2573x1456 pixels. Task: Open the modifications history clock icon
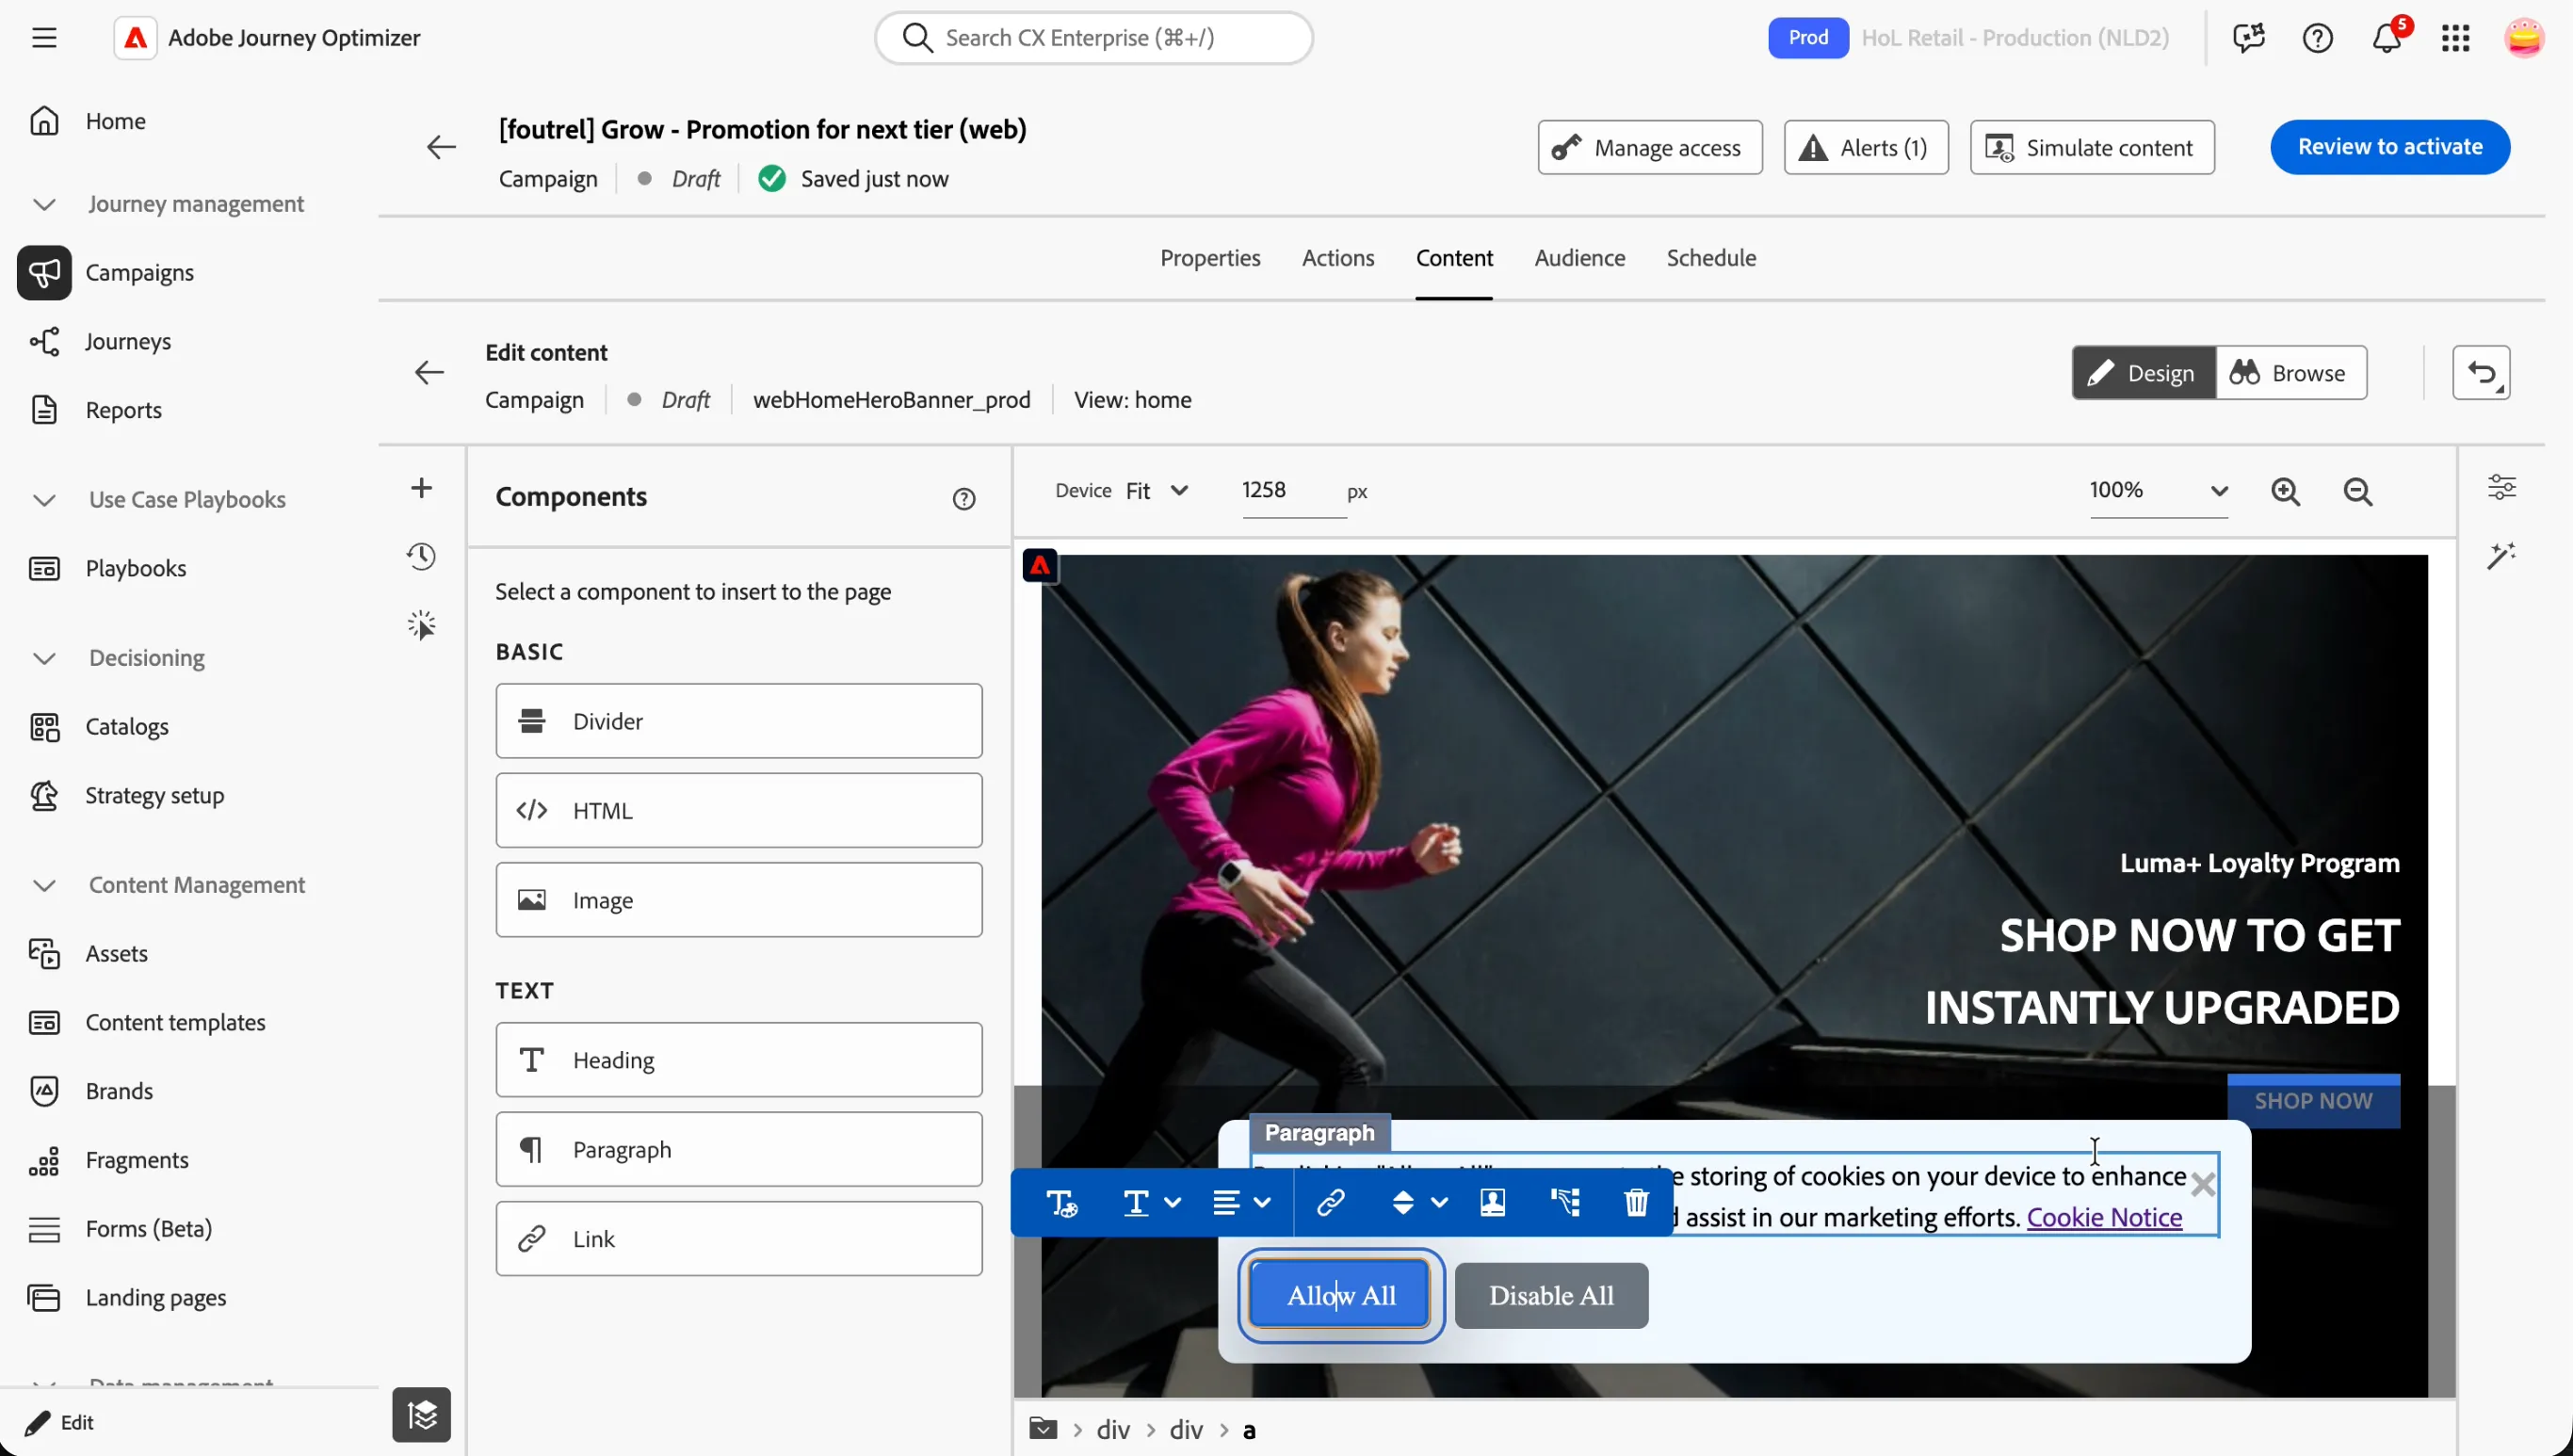point(421,556)
